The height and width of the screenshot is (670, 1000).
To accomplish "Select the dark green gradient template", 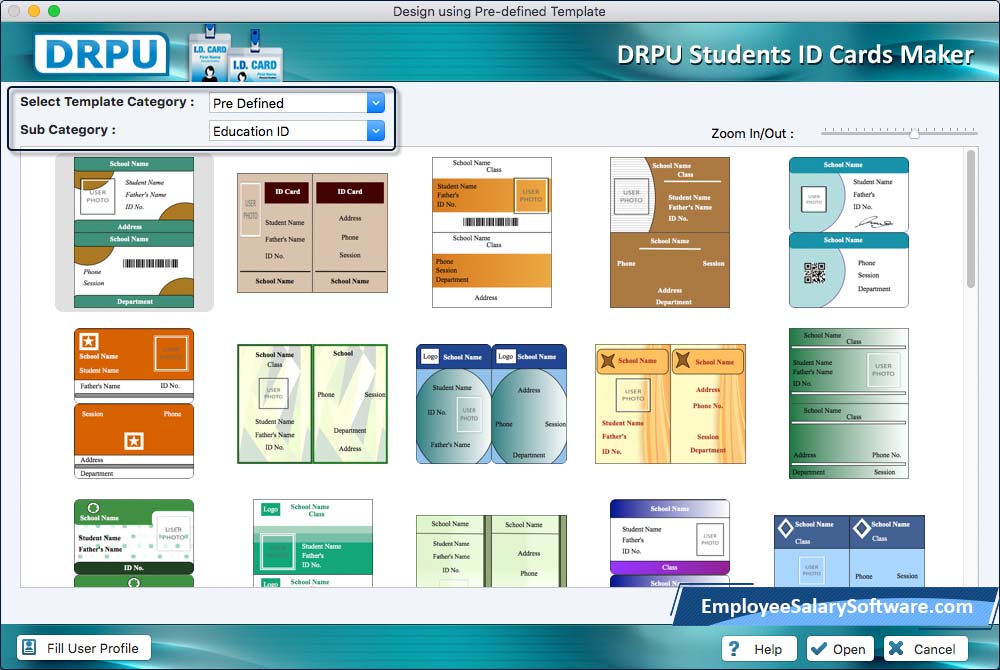I will (x=849, y=404).
